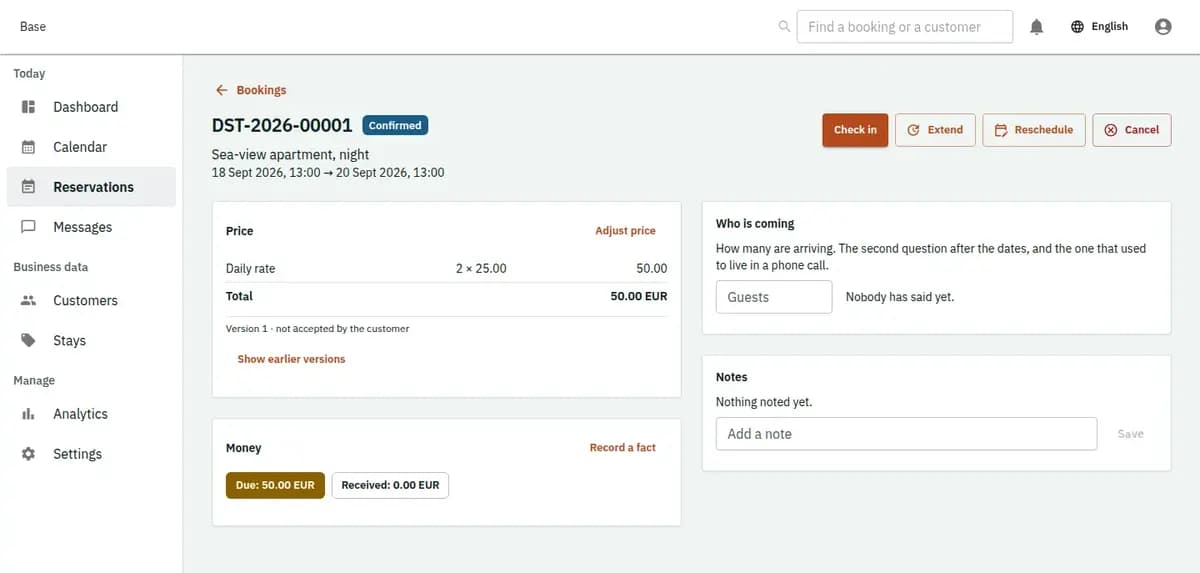The height and width of the screenshot is (573, 1200).
Task: Go to the Dashboard menu item
Action: pyautogui.click(x=91, y=107)
